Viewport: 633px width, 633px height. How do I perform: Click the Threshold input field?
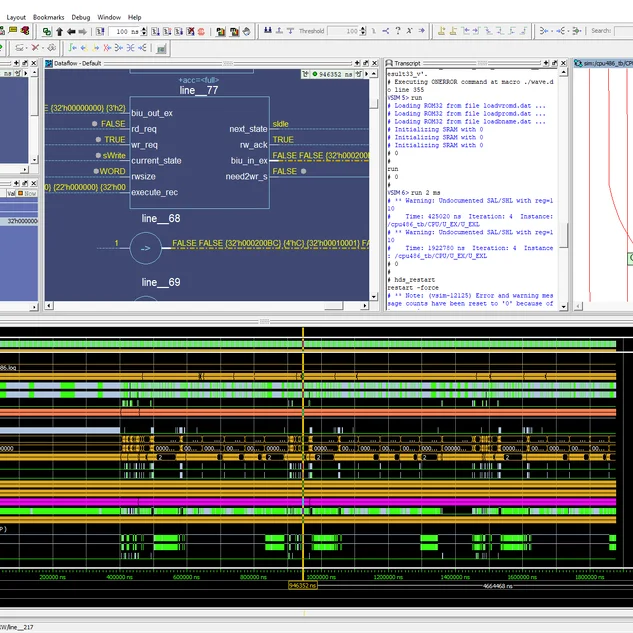(343, 31)
